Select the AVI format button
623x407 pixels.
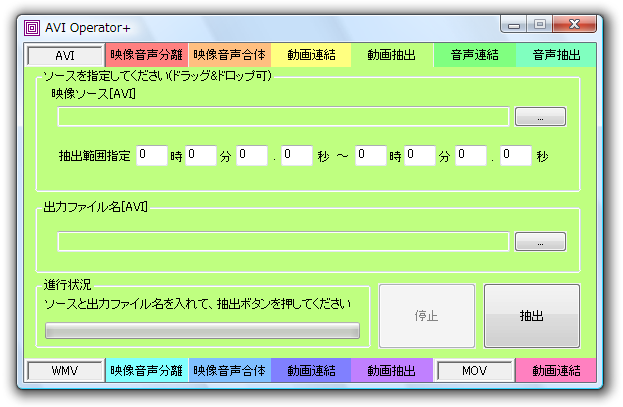tap(65, 55)
